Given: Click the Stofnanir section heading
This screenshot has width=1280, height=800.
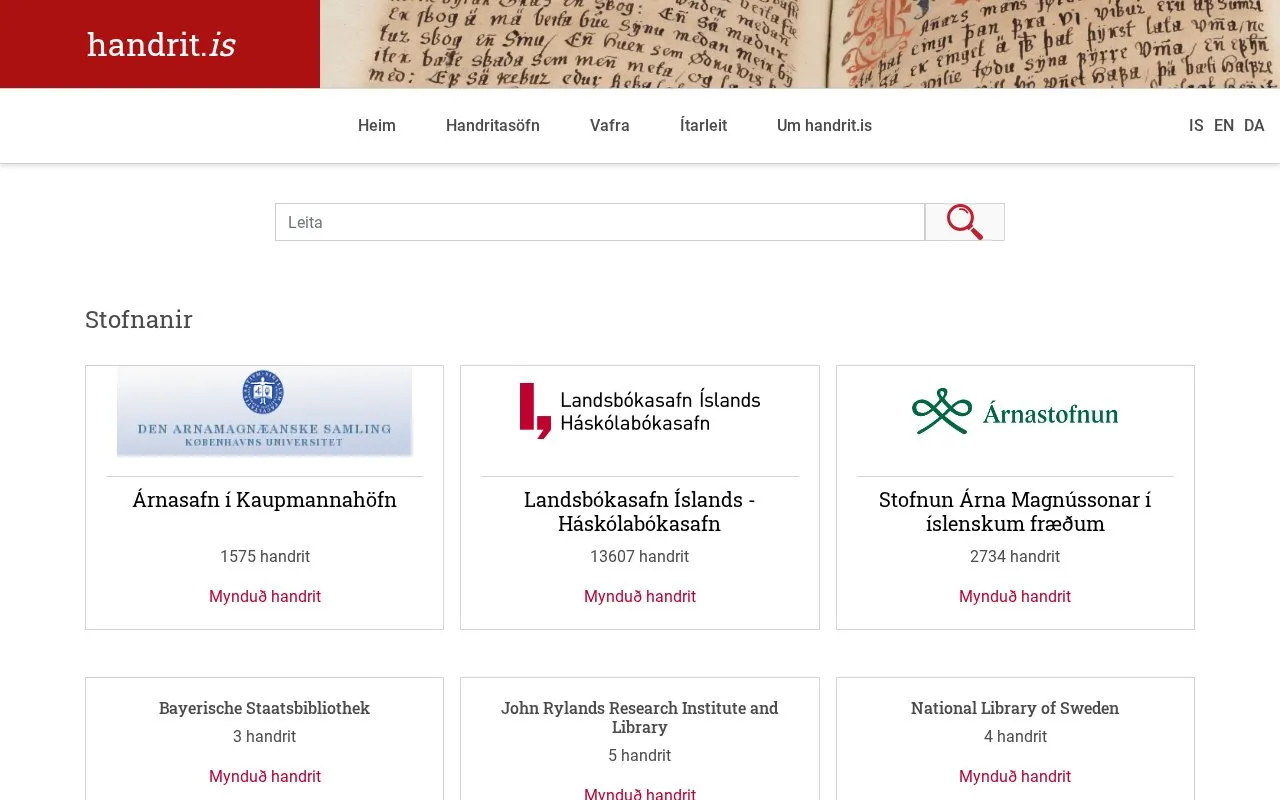Looking at the screenshot, I should 139,320.
